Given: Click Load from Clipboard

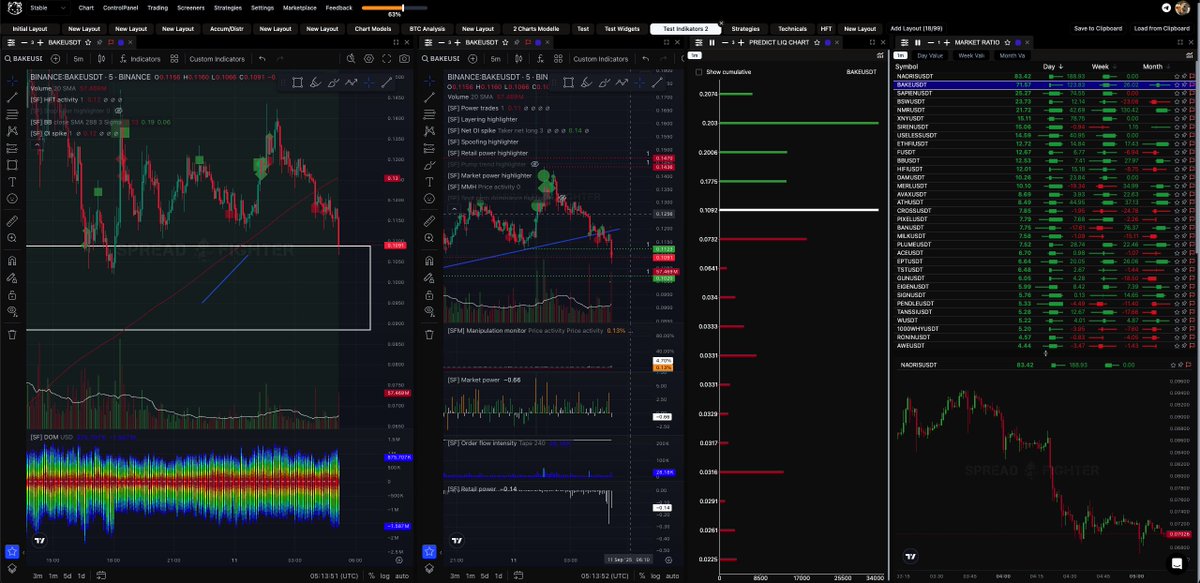Looking at the screenshot, I should pos(1160,29).
